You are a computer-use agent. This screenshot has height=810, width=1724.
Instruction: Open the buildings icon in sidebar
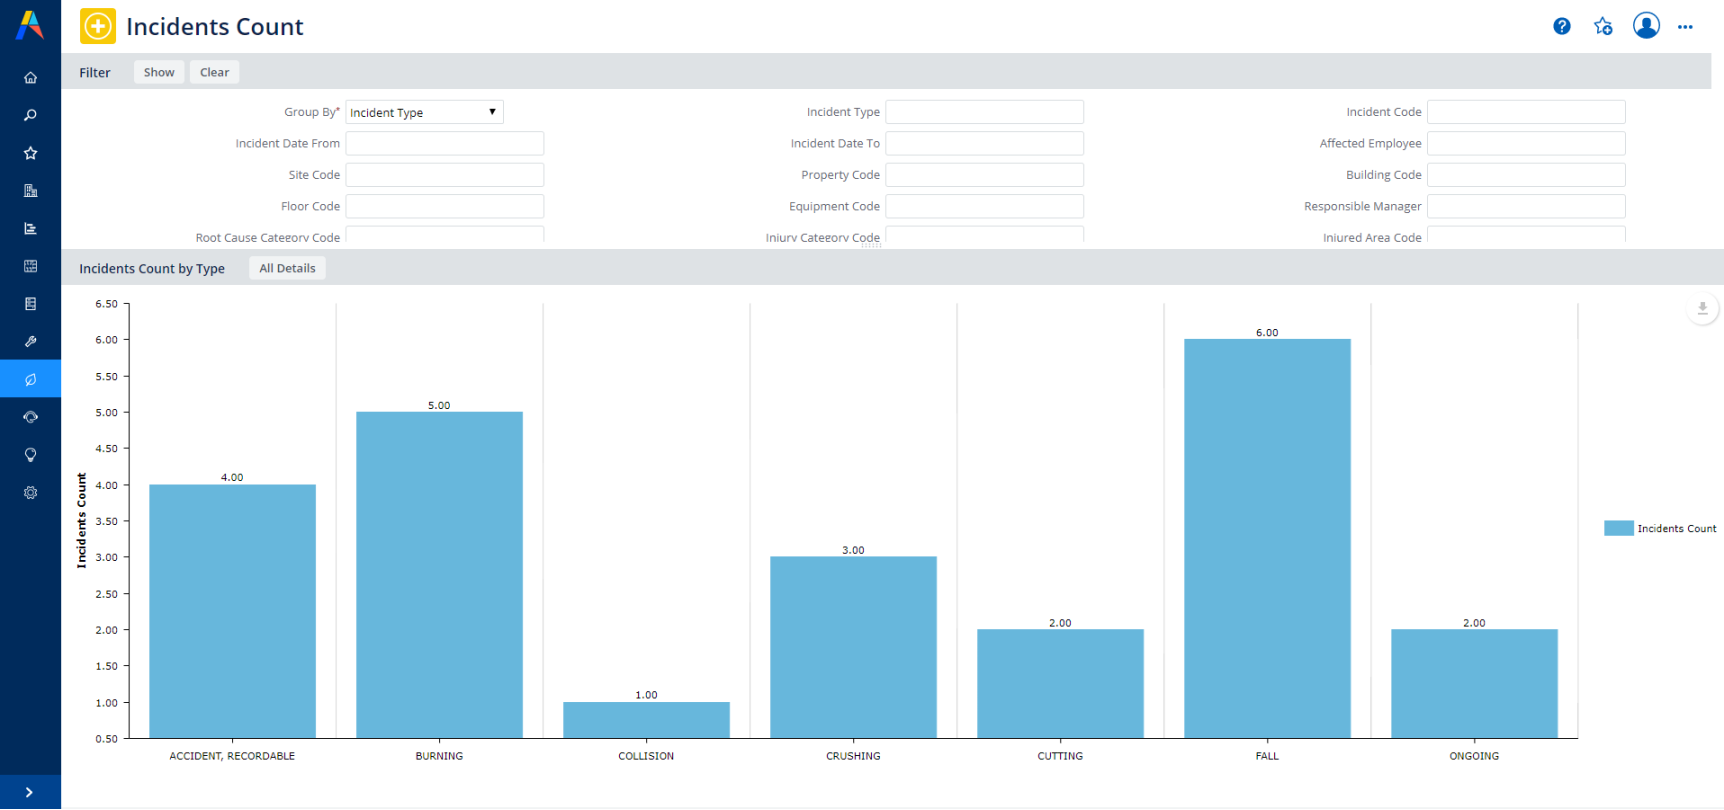click(x=30, y=191)
